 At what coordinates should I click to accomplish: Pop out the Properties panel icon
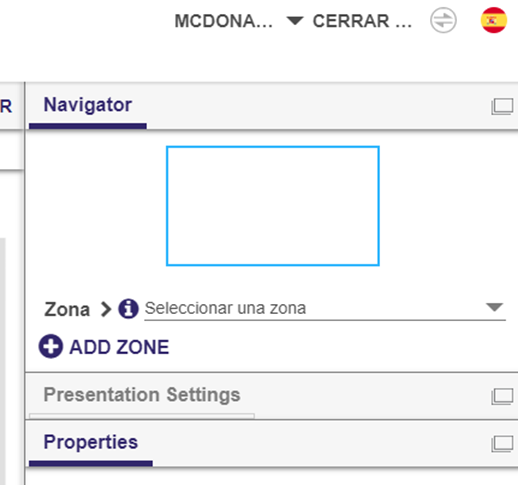(502, 444)
